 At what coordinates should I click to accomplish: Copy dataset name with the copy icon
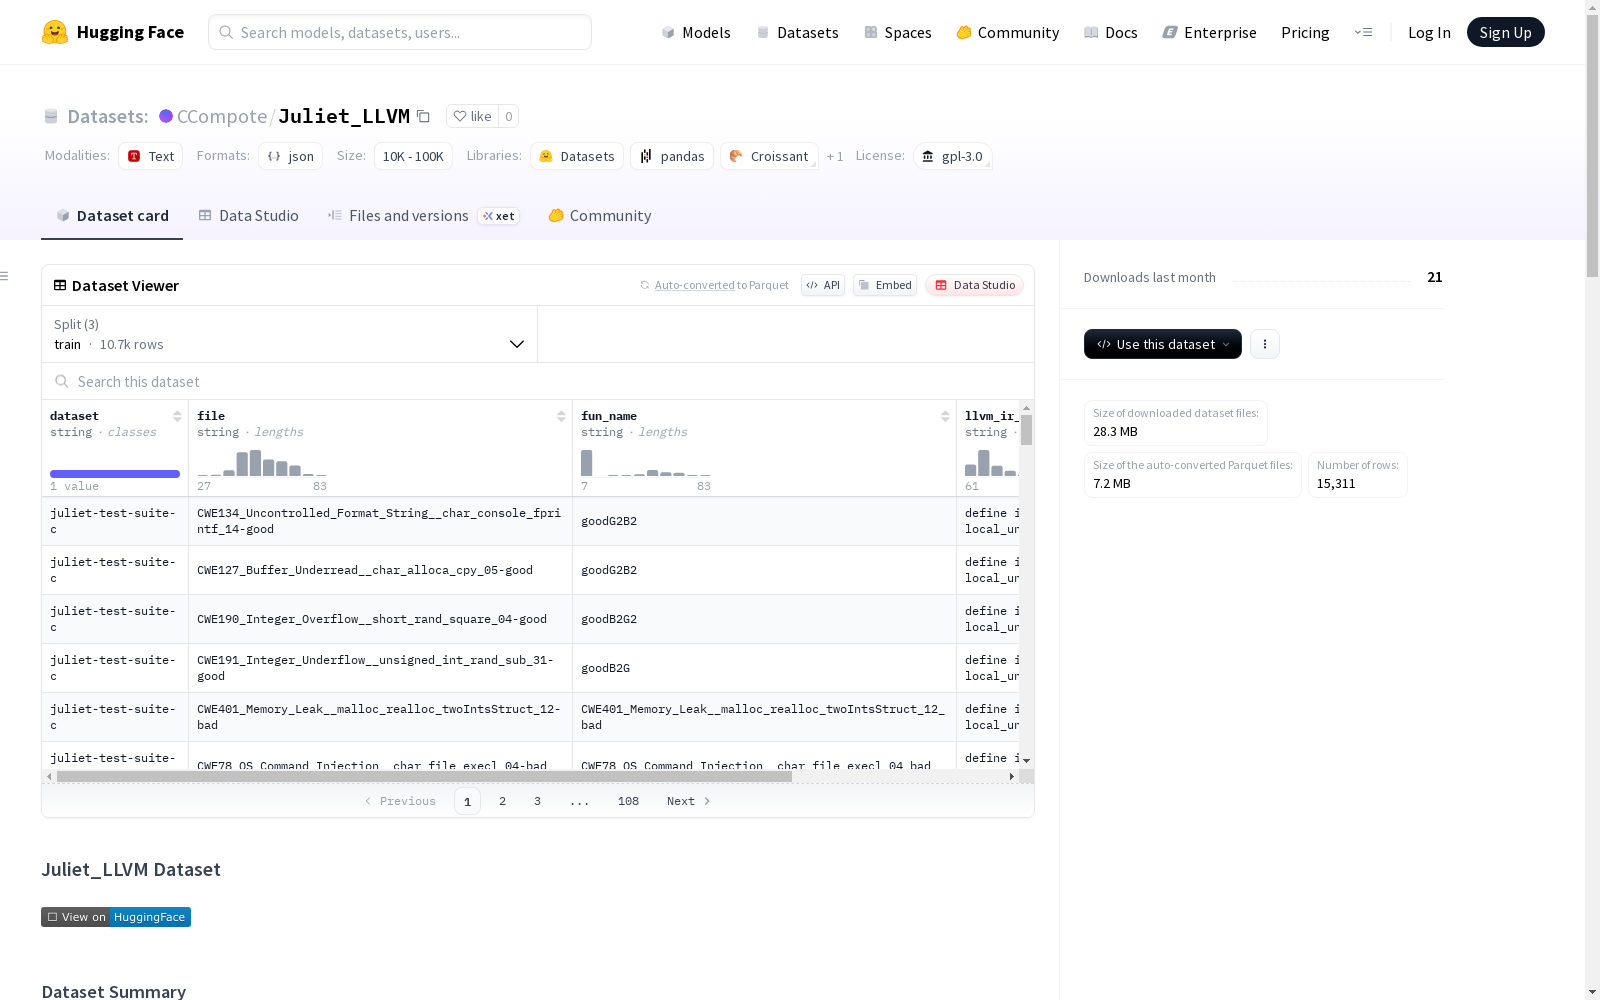tap(423, 116)
